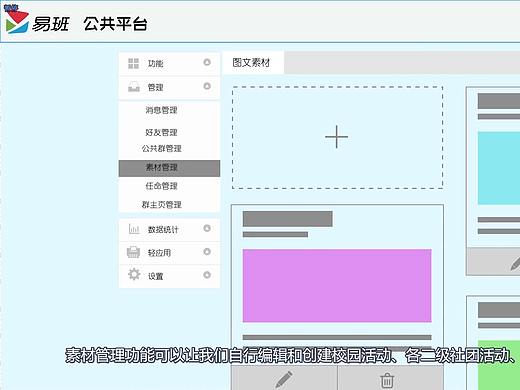This screenshot has width=520, height=390.
Task: Click the trash delete icon under pink card
Action: [x=387, y=380]
